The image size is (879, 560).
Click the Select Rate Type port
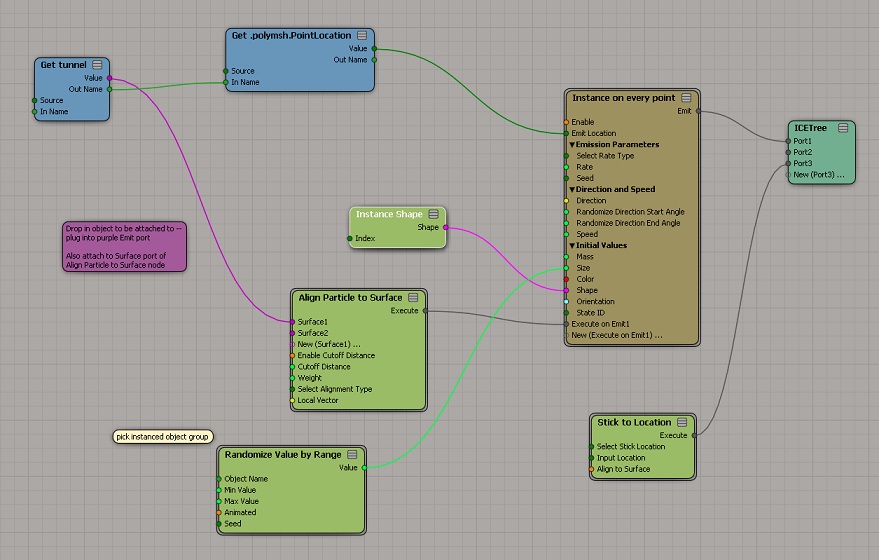click(566, 156)
